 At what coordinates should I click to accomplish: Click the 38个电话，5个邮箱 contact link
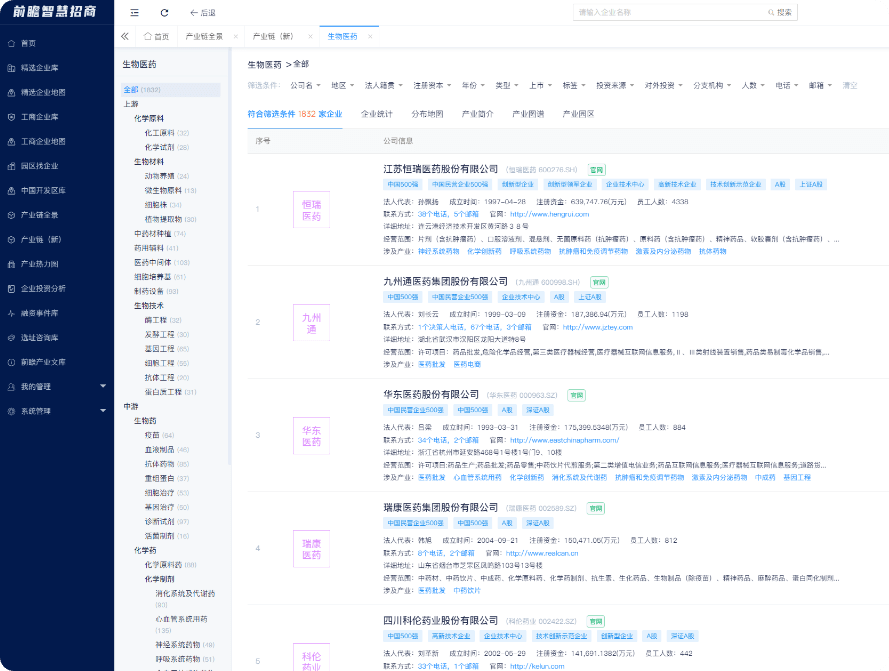pos(448,214)
